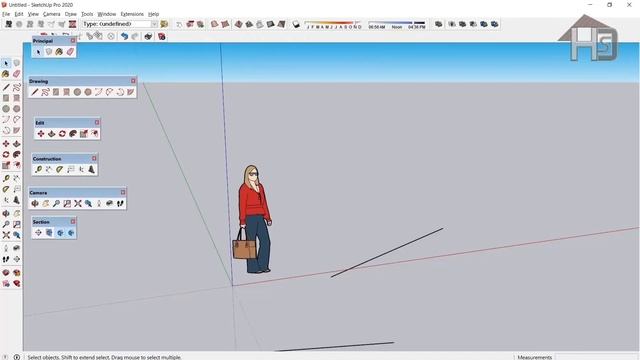The height and width of the screenshot is (360, 640).
Task: Close the Section floating toolbar
Action: [73, 221]
